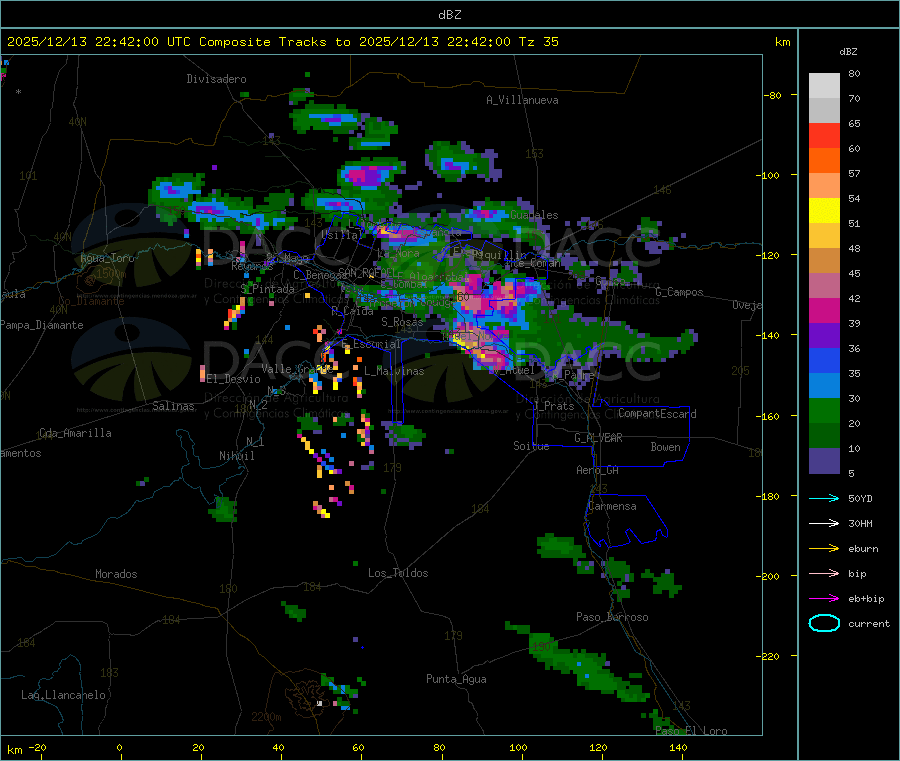Image resolution: width=900 pixels, height=761 pixels.
Task: Click the dBZ title at top
Action: tap(449, 15)
